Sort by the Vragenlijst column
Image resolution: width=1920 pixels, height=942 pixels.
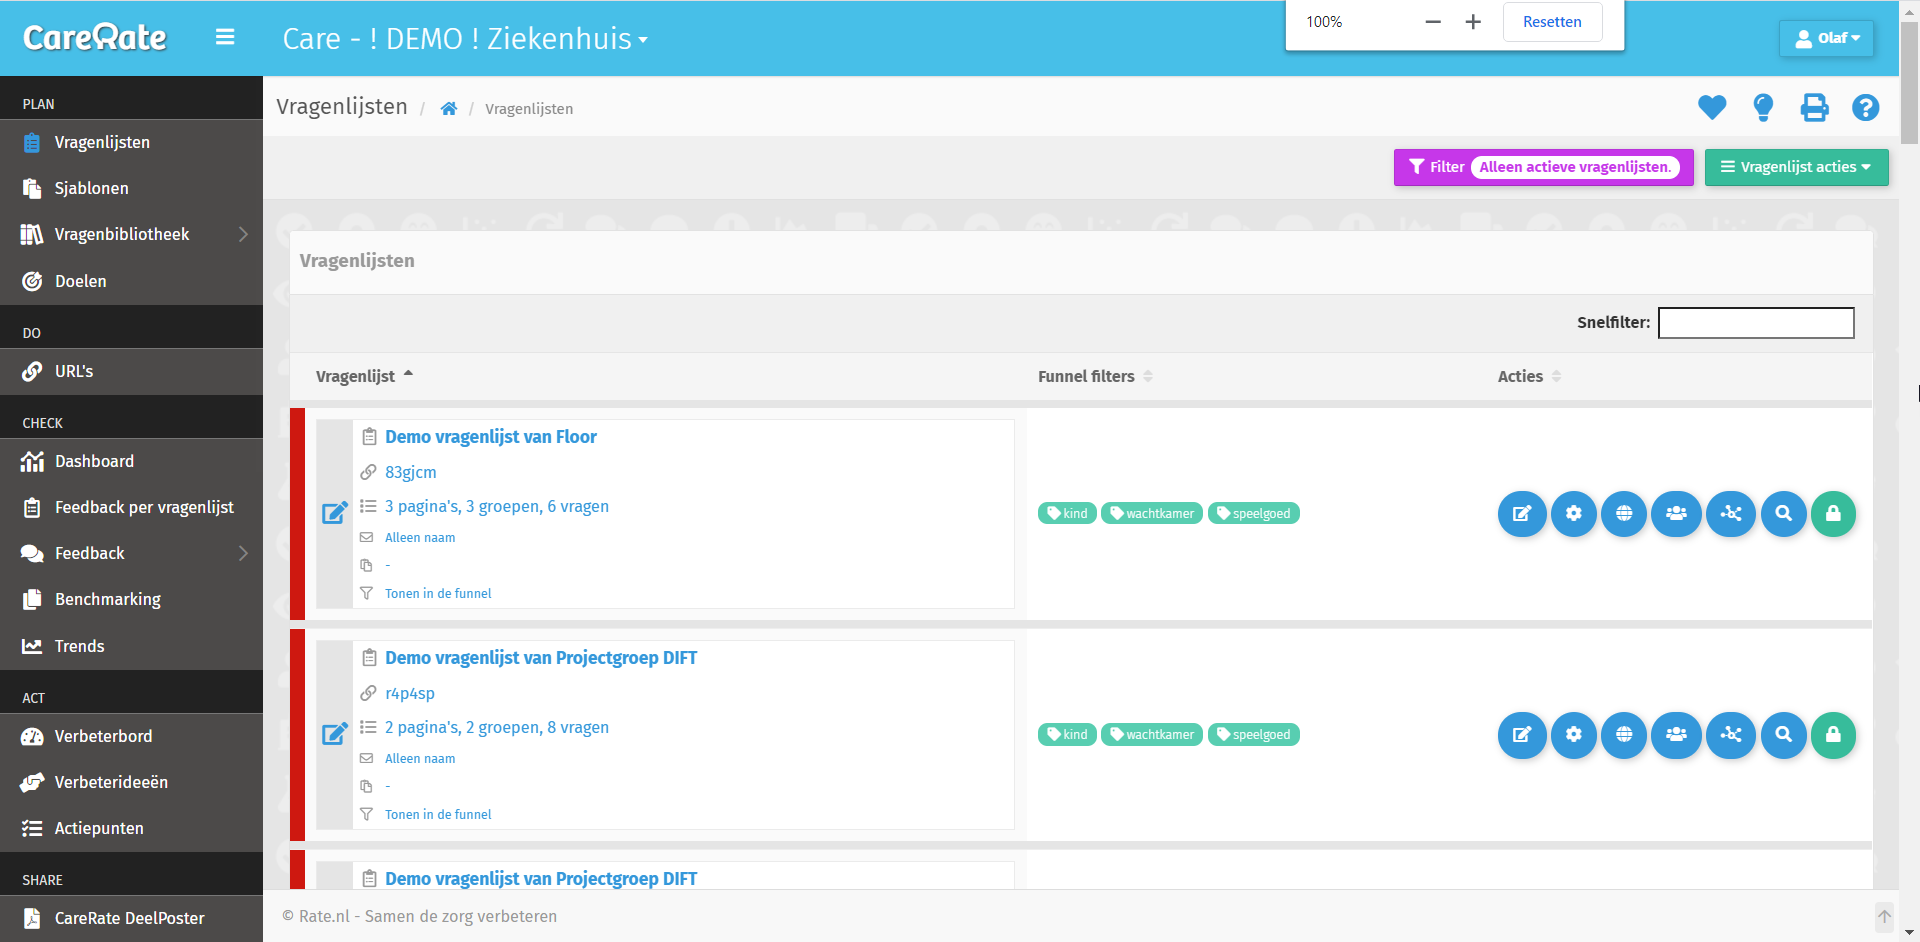point(364,376)
